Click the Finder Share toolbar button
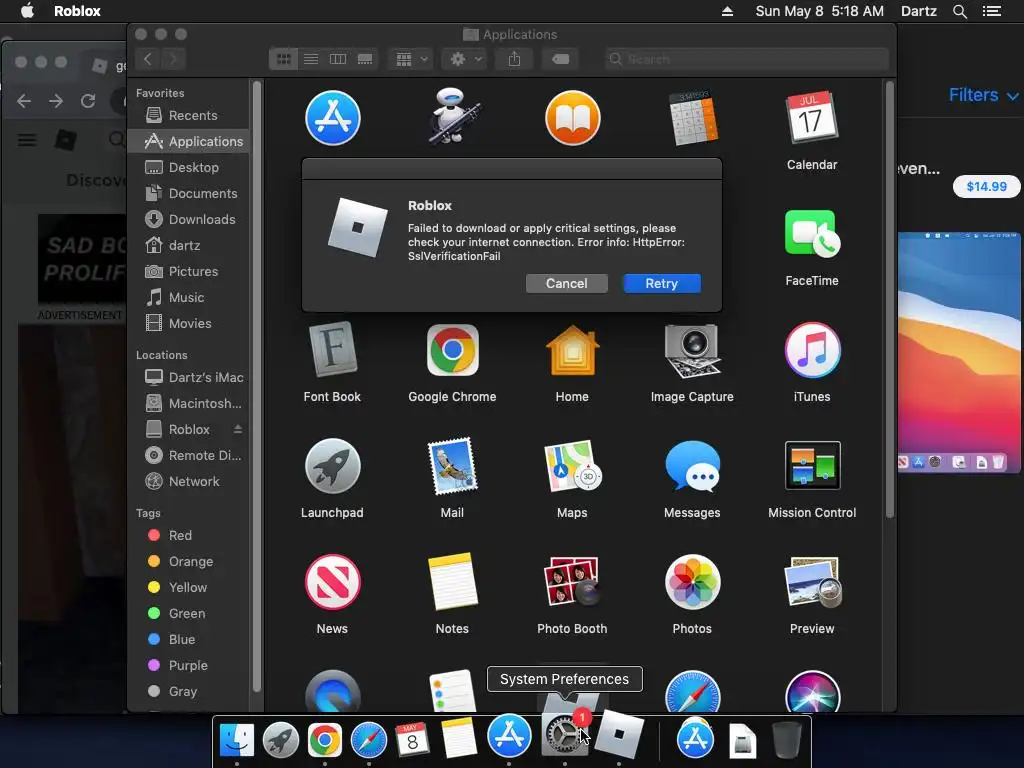Image resolution: width=1024 pixels, height=768 pixels. click(x=515, y=59)
